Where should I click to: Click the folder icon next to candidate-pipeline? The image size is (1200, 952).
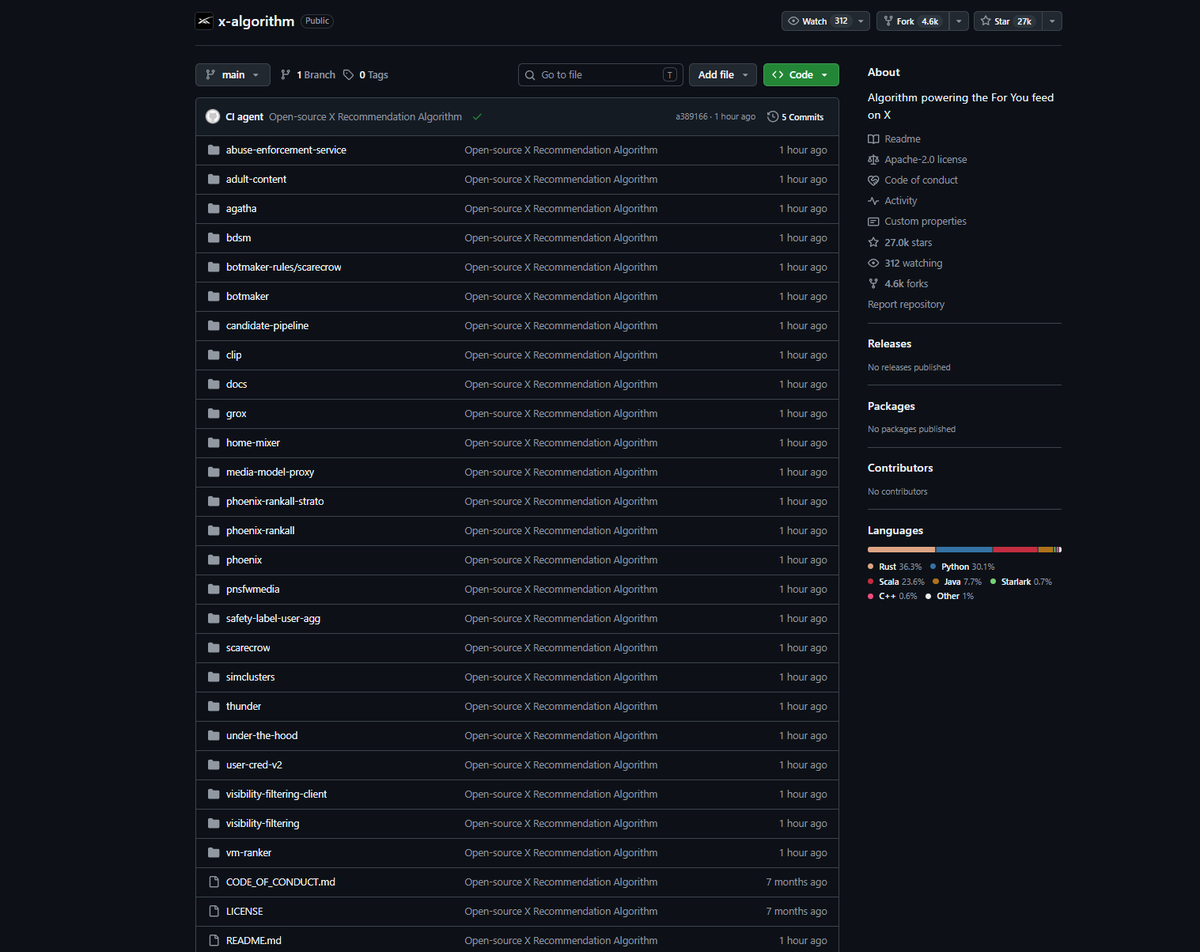pos(213,326)
